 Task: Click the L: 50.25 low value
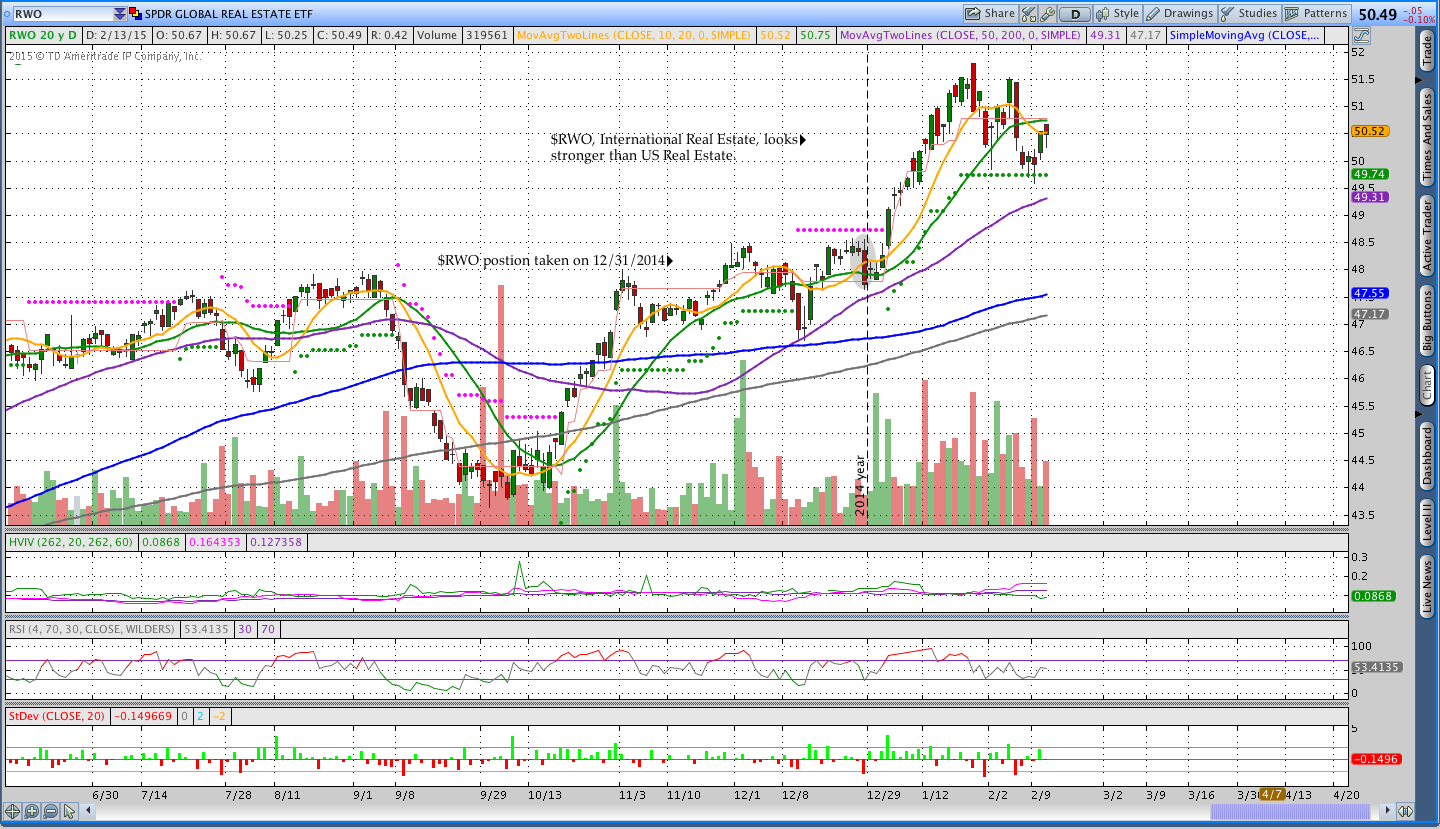click(287, 35)
